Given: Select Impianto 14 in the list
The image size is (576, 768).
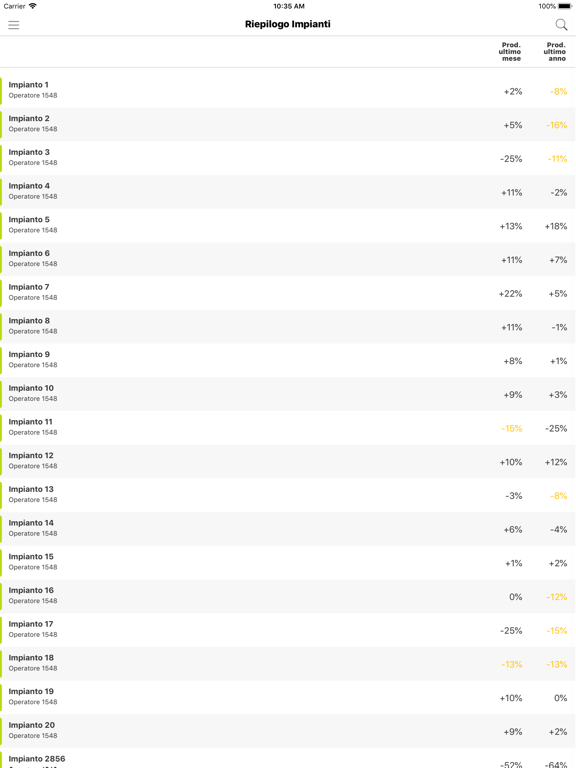Looking at the screenshot, I should [288, 529].
